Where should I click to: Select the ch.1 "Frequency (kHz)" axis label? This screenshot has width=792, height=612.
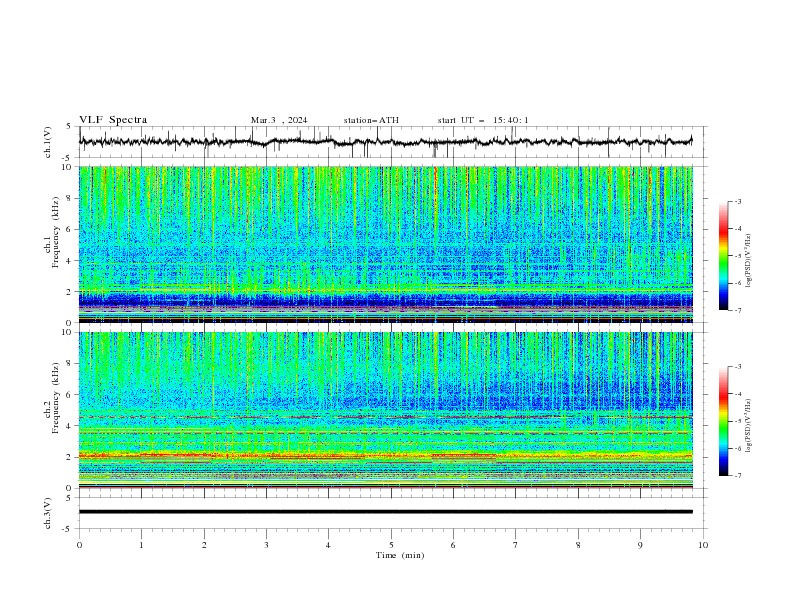click(56, 232)
